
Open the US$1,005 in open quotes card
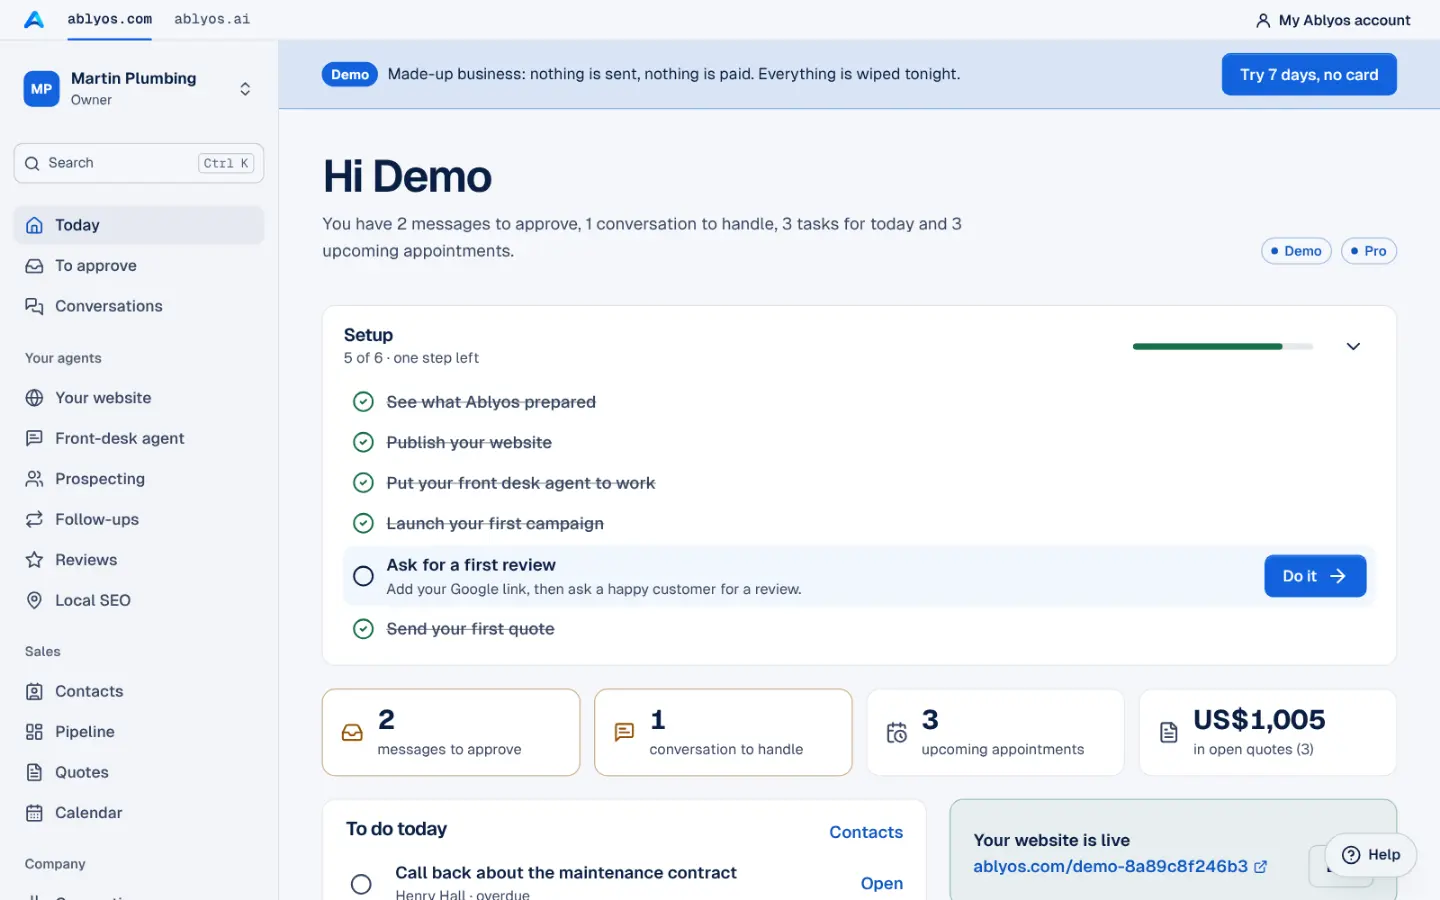pyautogui.click(x=1267, y=732)
